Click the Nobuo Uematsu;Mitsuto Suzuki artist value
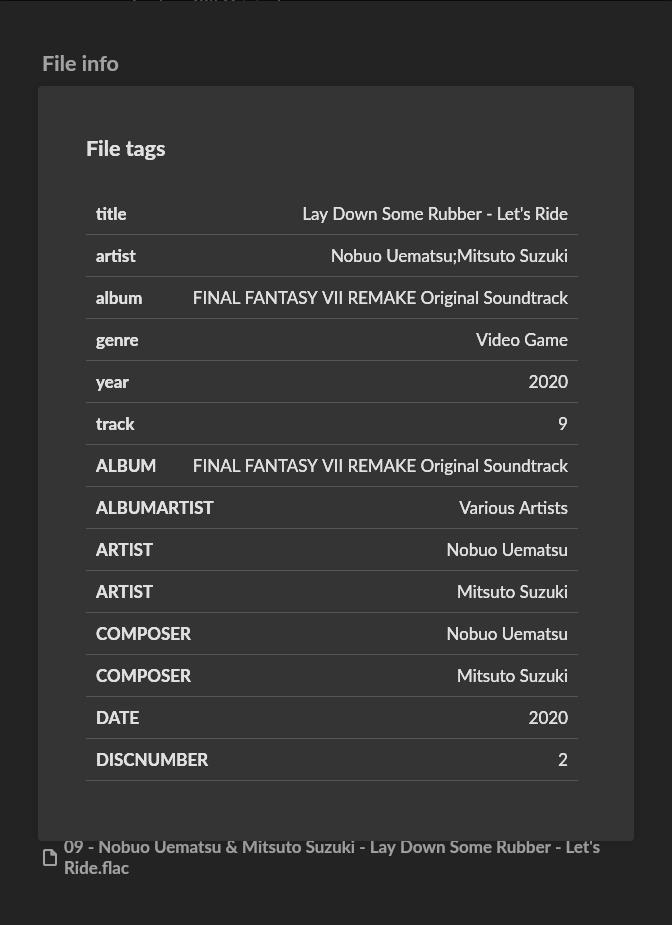Viewport: 672px width, 925px height. tap(449, 256)
